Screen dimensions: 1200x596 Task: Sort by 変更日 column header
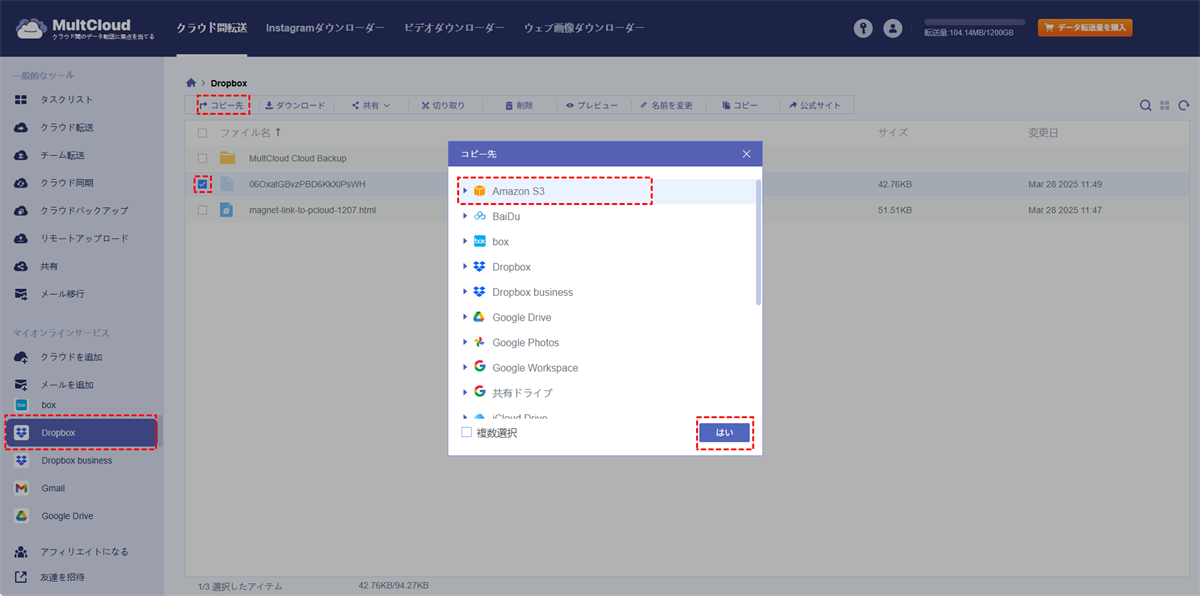coord(1043,133)
